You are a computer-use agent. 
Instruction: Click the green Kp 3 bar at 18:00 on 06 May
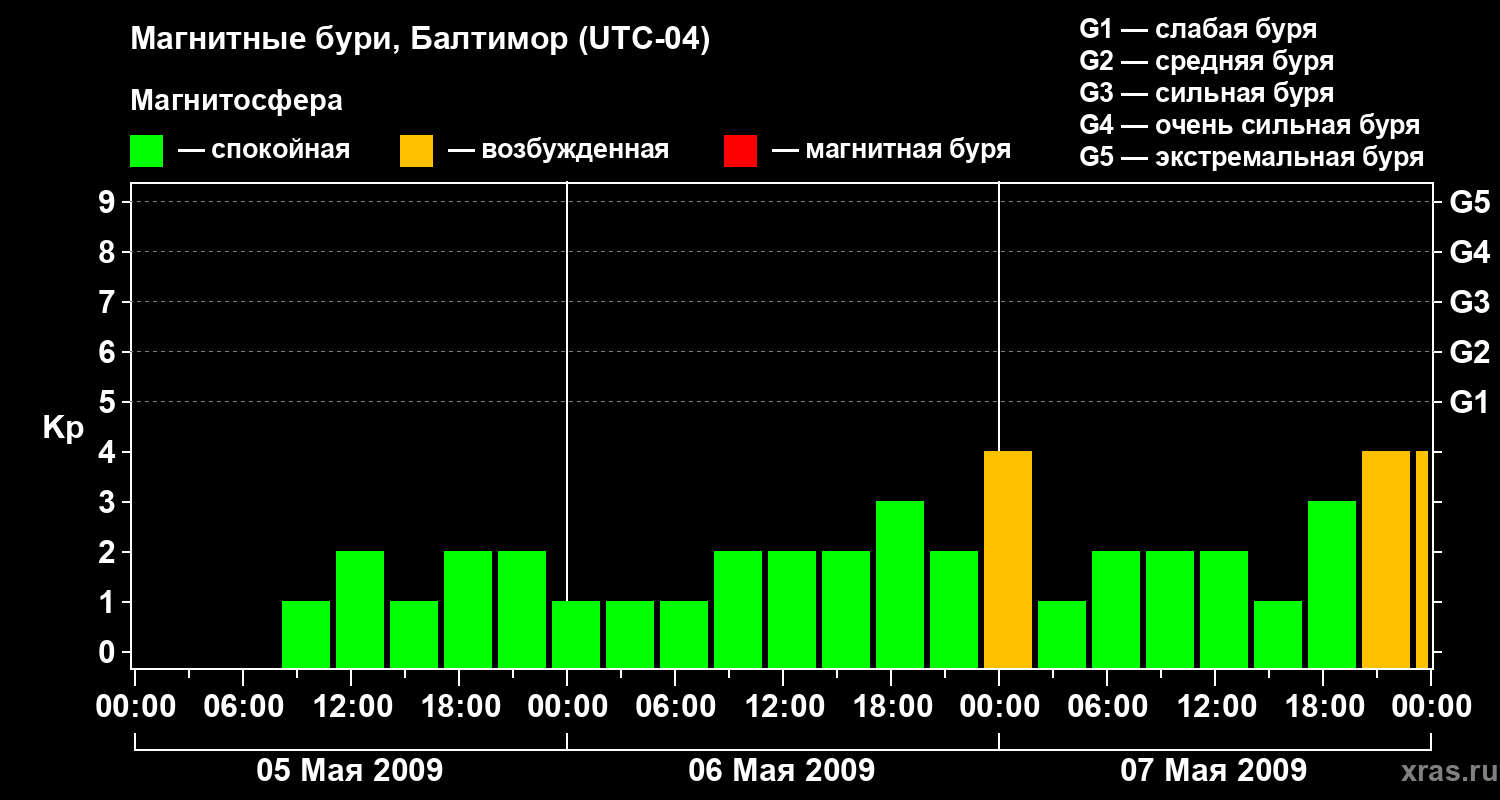900,585
